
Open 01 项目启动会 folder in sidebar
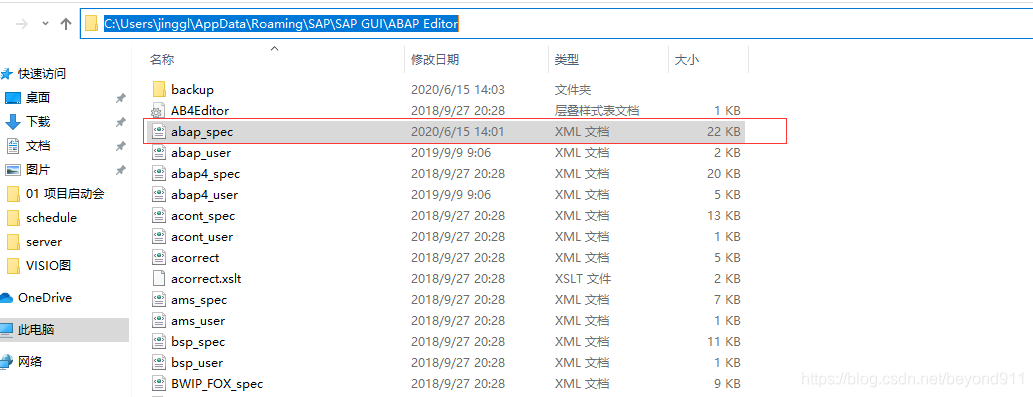click(65, 194)
